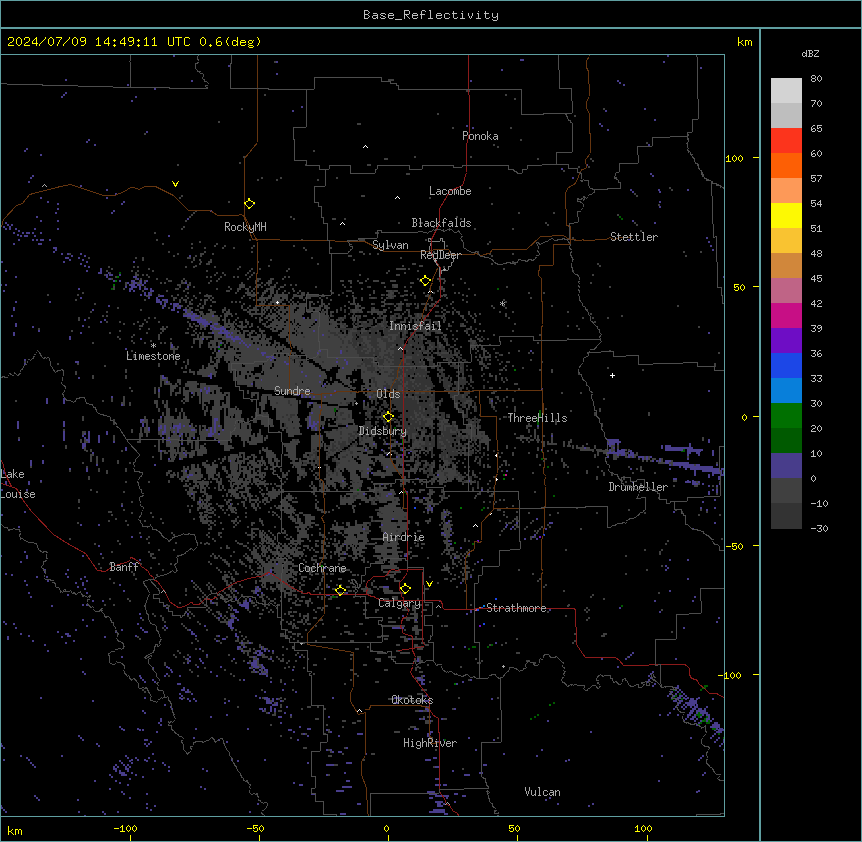
Task: Click the Drumheller label
Action: 638,487
